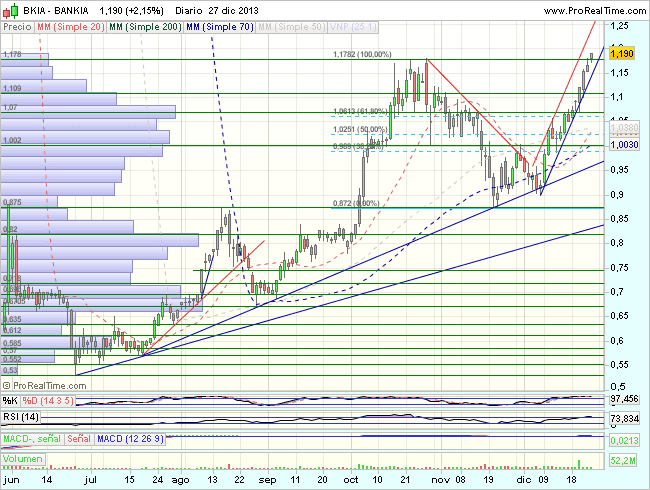Click the 1,07 horizontal level label
The width and height of the screenshot is (650, 490).
(x=10, y=107)
